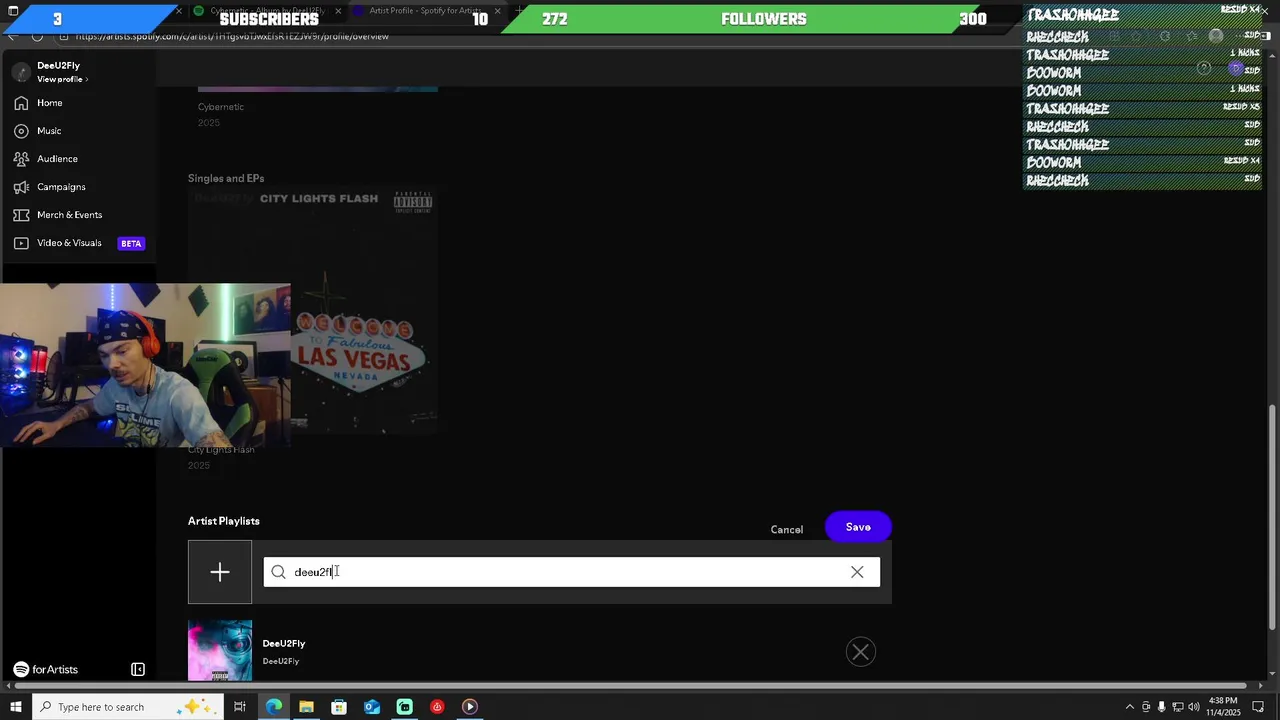Open Outlook from taskbar
The image size is (1280, 720).
tap(372, 707)
